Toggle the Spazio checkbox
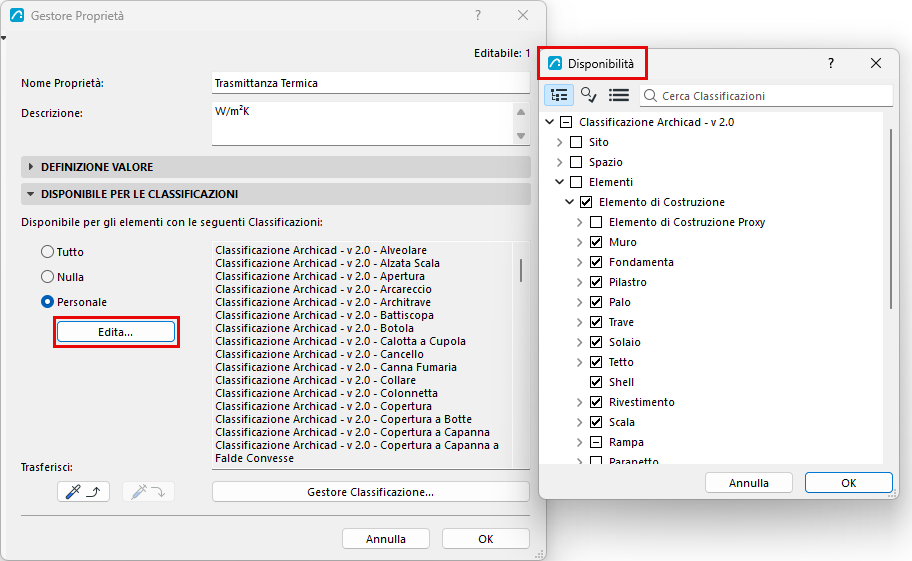The width and height of the screenshot is (912, 561). pos(576,162)
